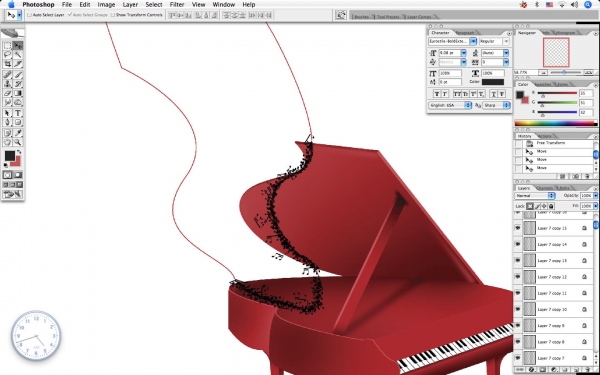Swap foreground and background colors in toolbox
The height and width of the screenshot is (375, 600).
(x=19, y=152)
